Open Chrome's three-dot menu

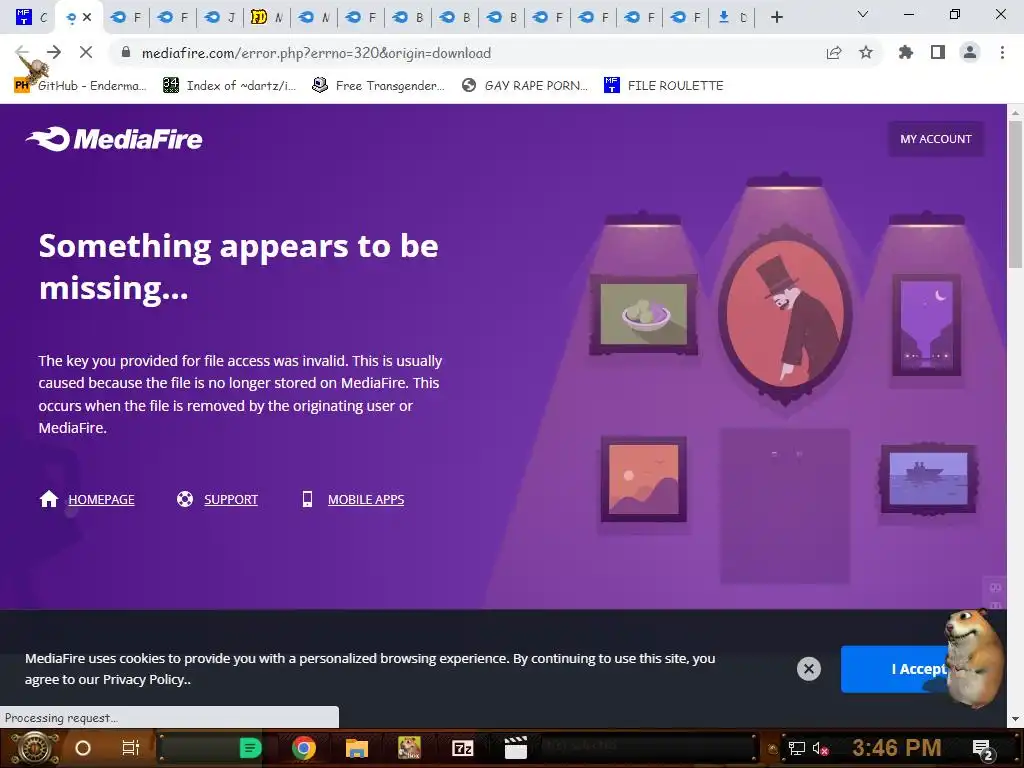tap(1002, 52)
